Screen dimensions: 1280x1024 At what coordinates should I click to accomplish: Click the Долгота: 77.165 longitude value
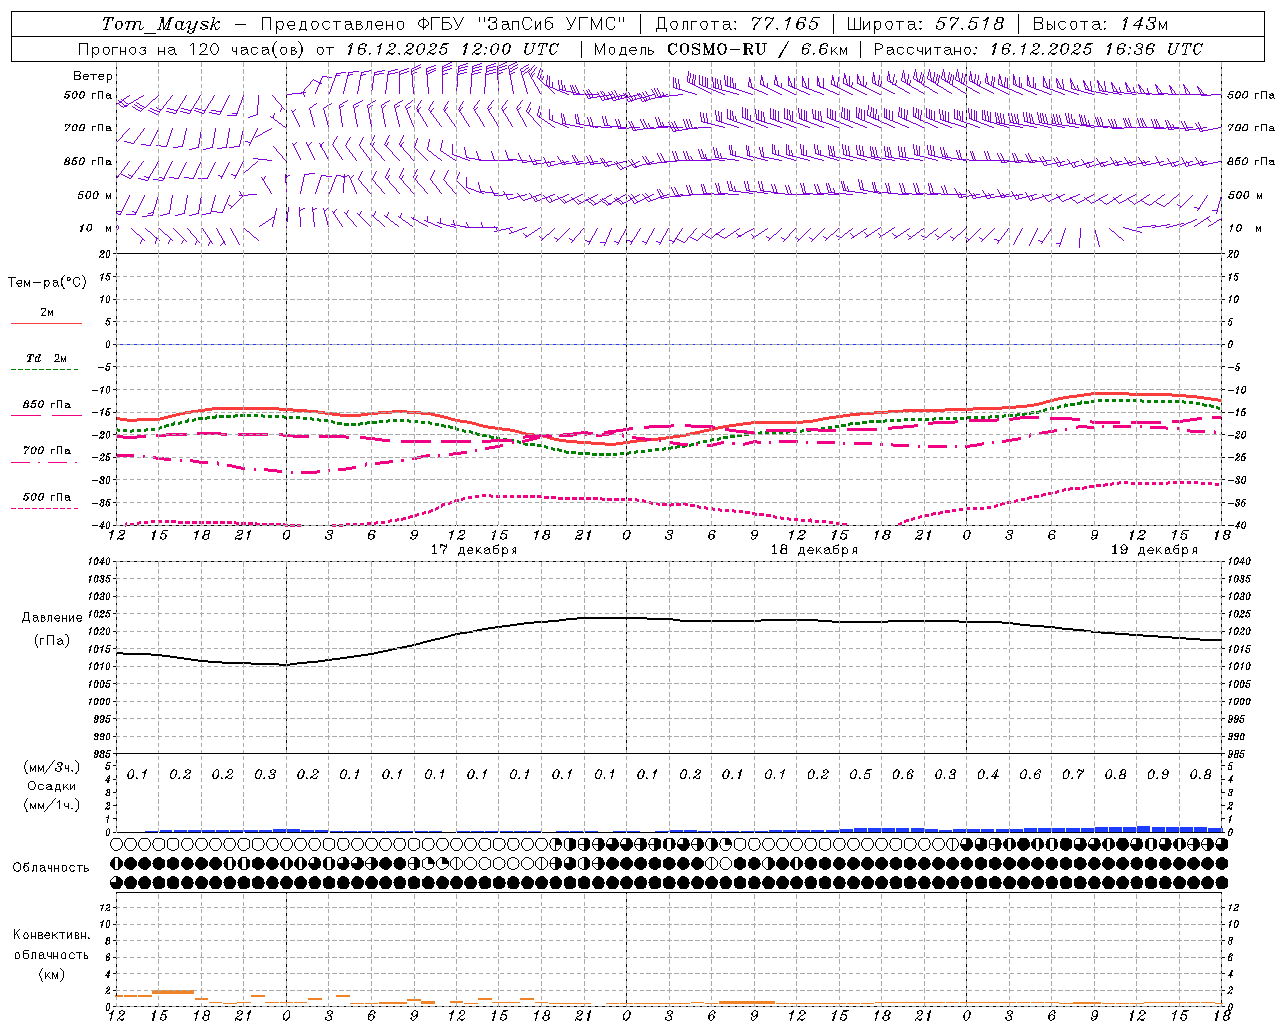point(737,24)
